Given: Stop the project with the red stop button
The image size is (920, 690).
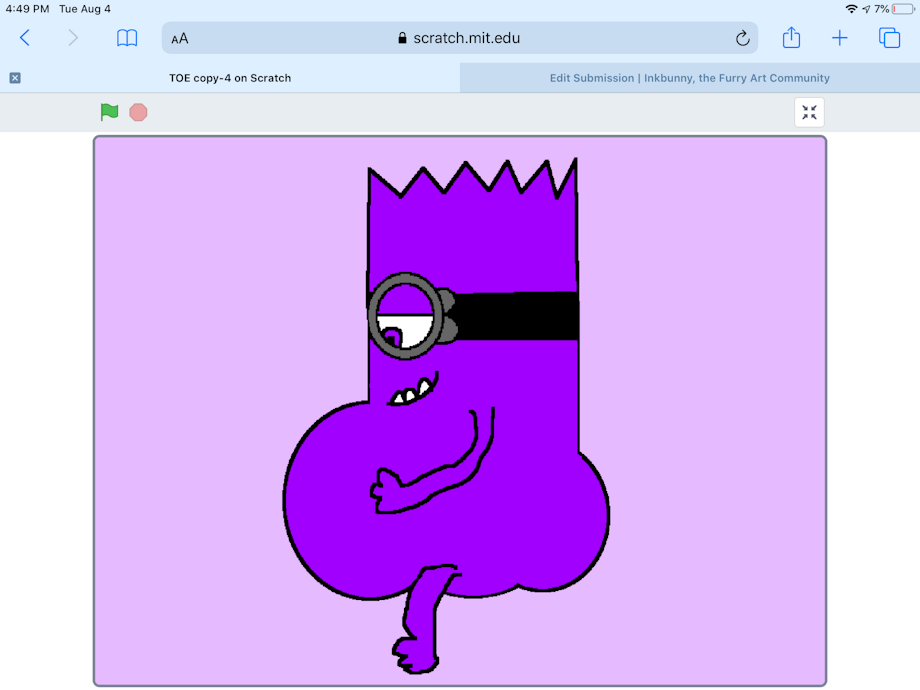Looking at the screenshot, I should [x=138, y=112].
